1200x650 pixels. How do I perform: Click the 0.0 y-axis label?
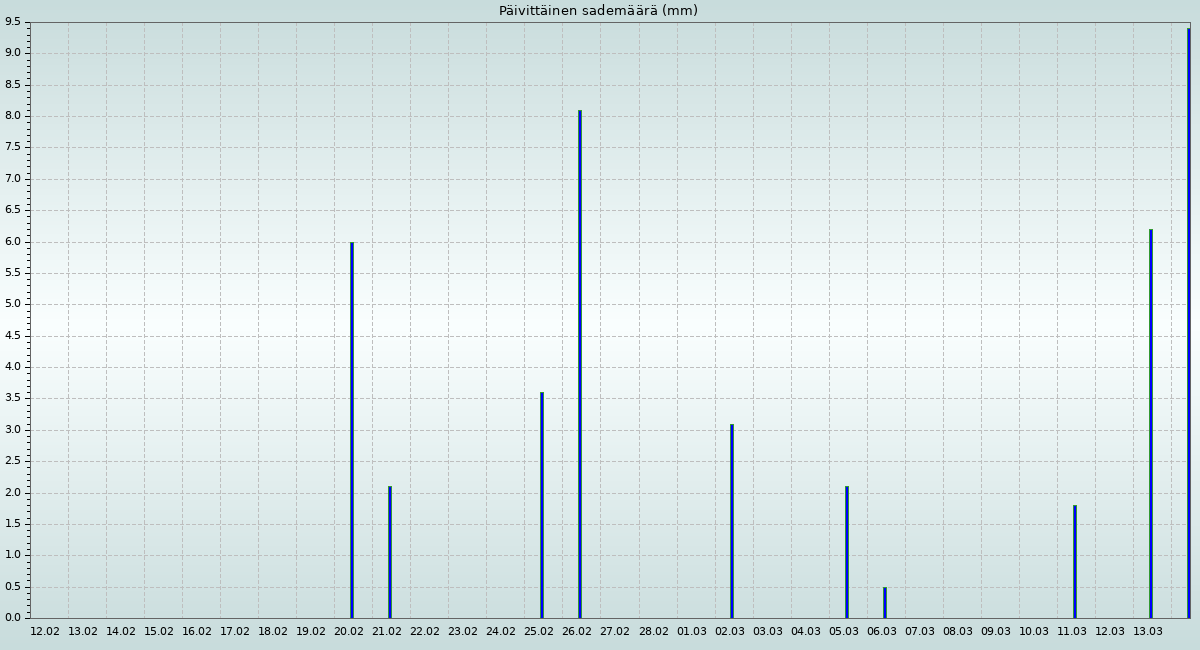(13, 617)
